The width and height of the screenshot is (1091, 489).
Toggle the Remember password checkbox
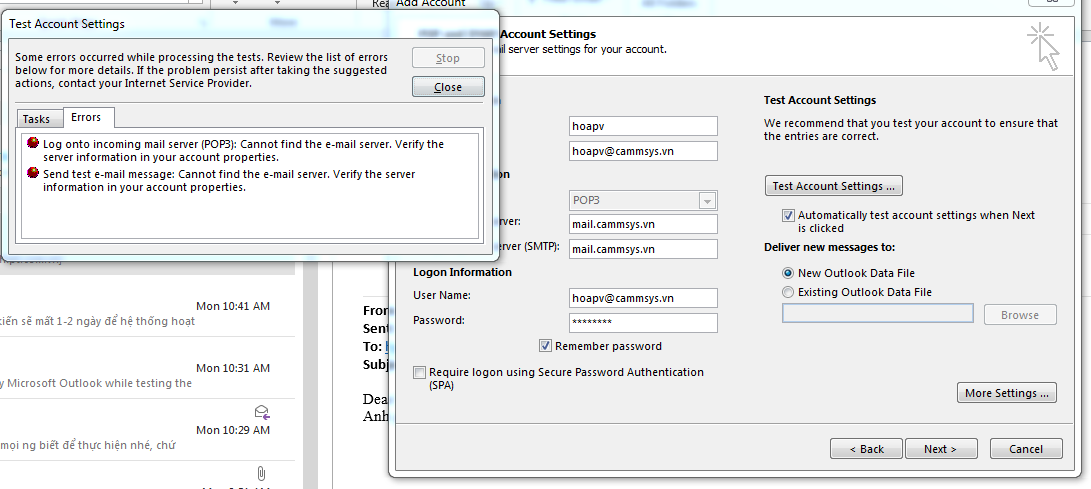coord(545,346)
